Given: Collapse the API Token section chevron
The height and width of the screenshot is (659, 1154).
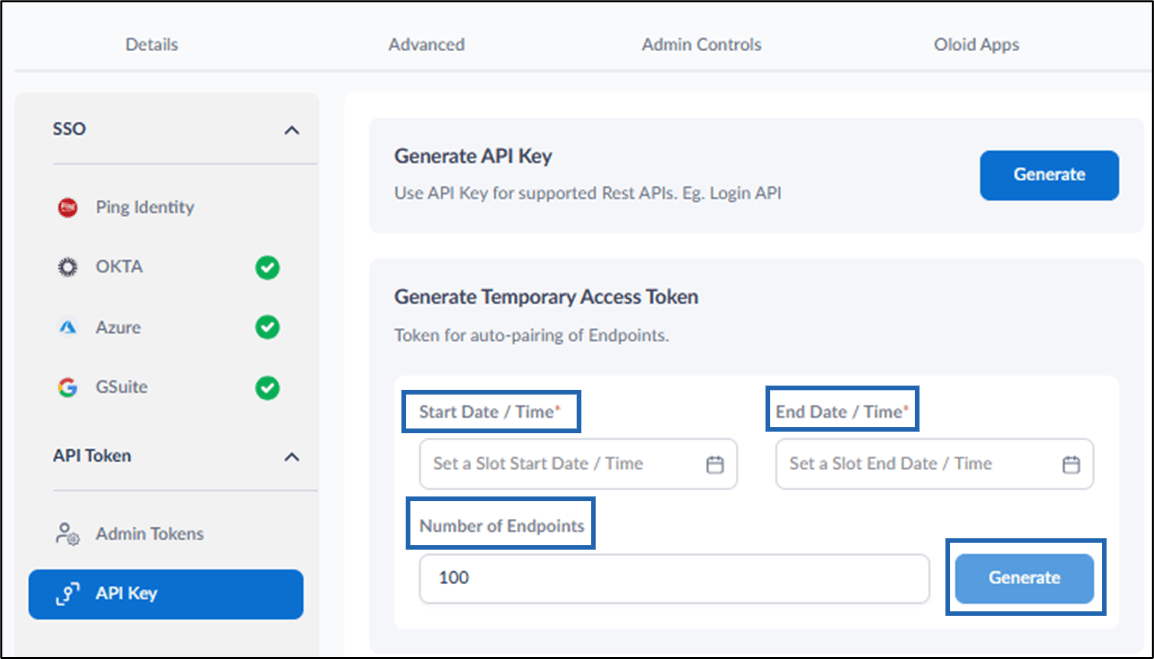Looking at the screenshot, I should click(x=291, y=457).
